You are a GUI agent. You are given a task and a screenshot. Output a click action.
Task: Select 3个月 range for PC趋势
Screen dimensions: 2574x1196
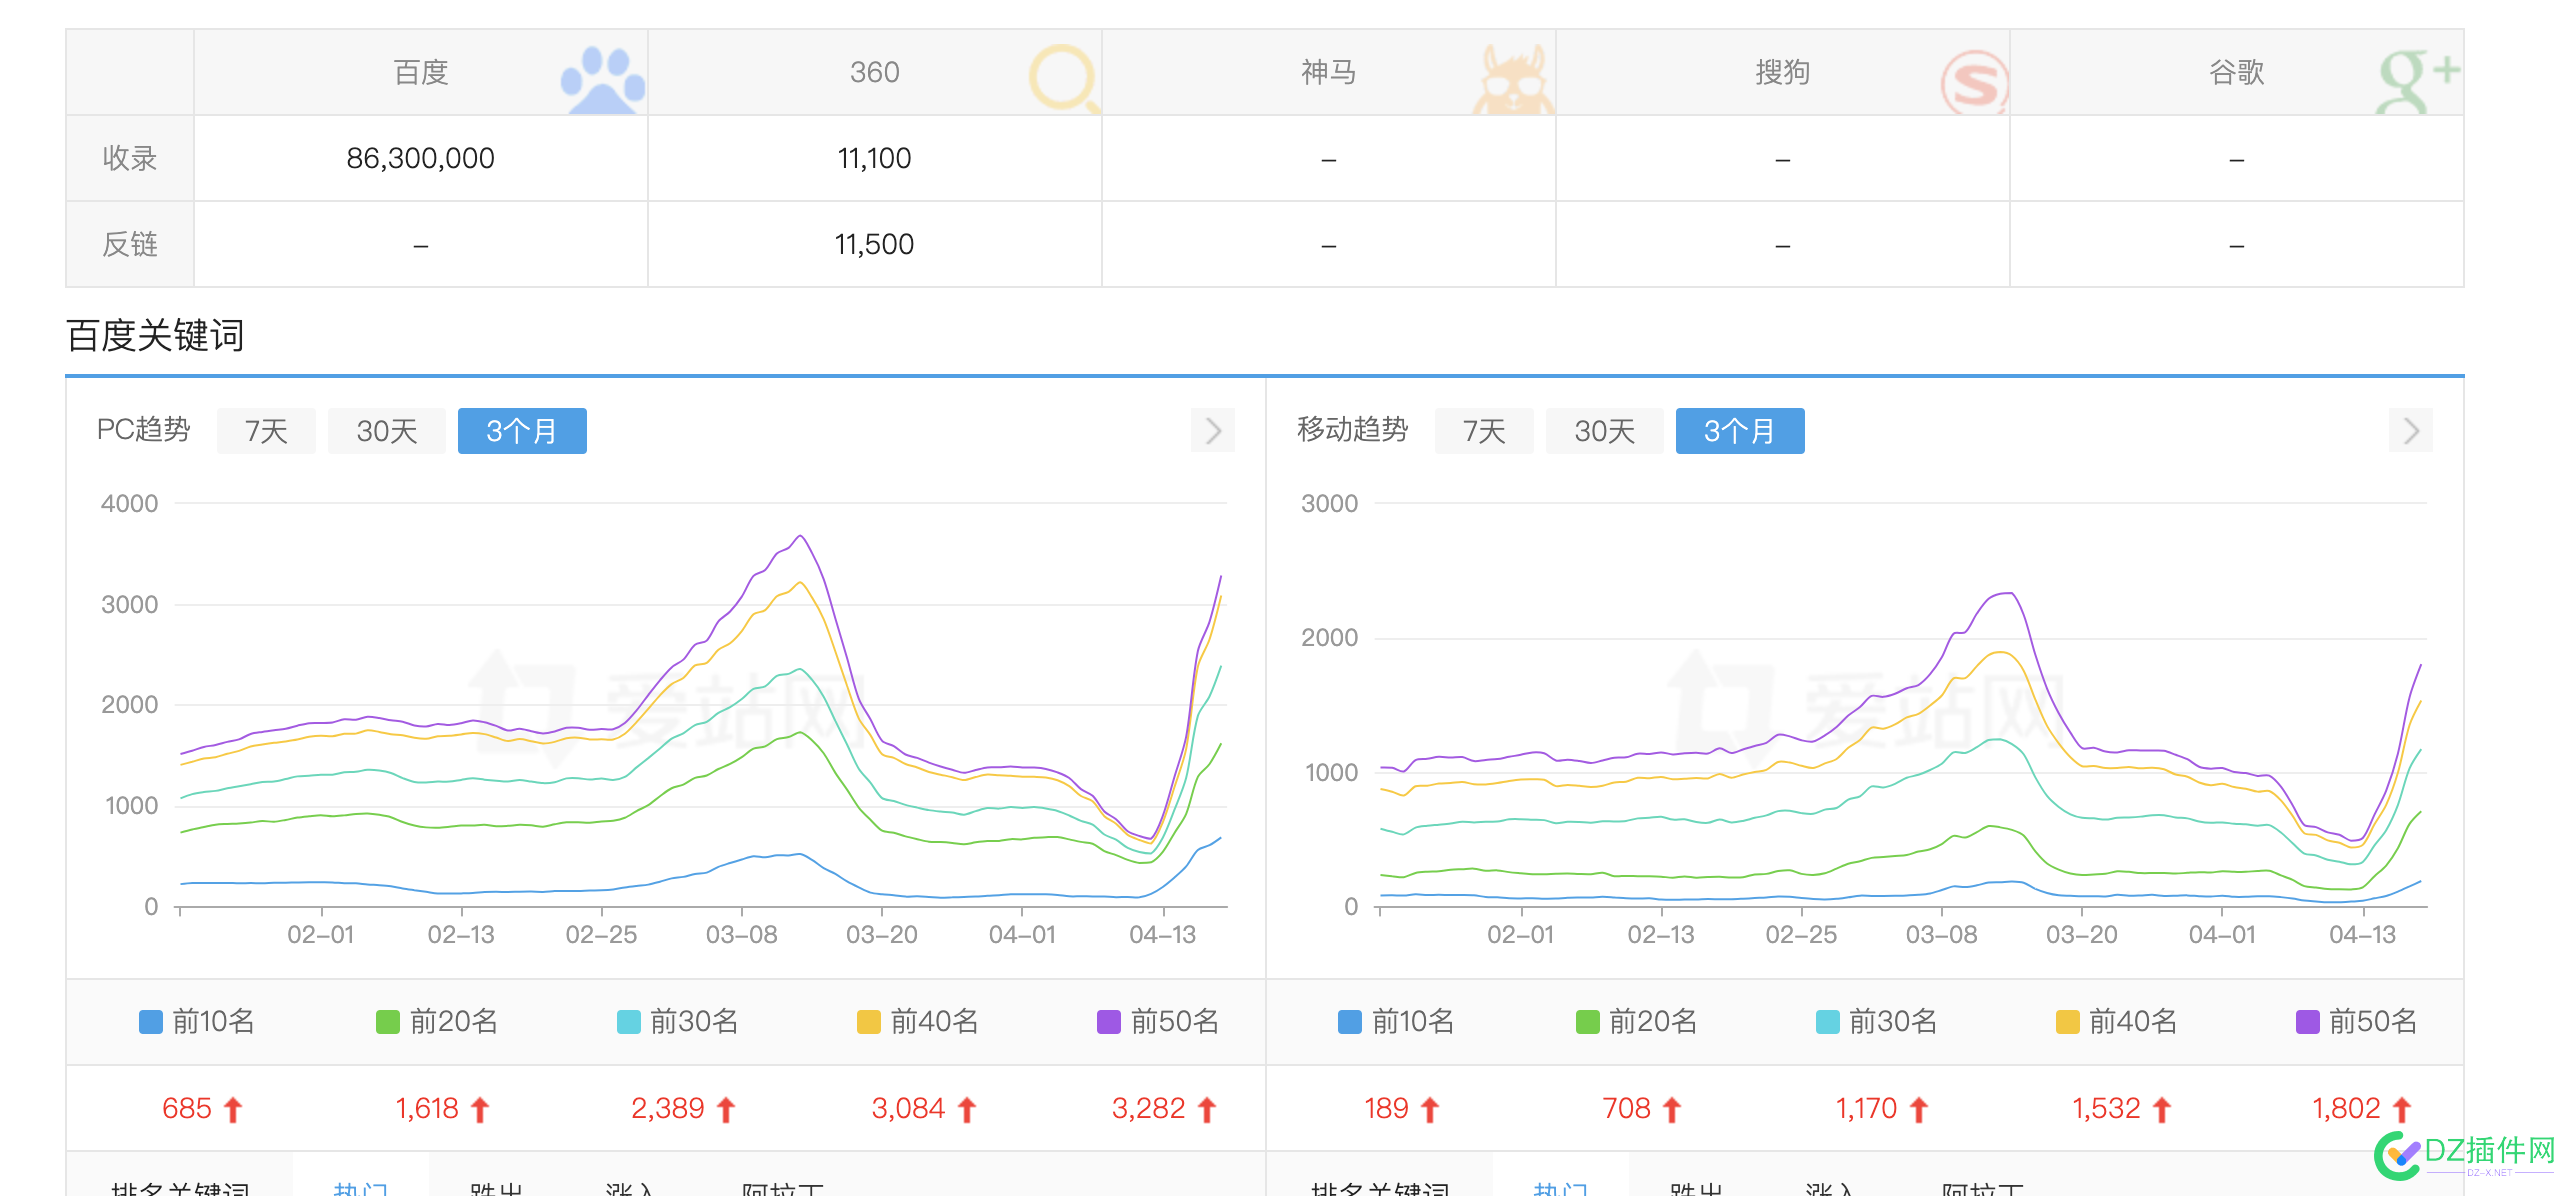[522, 431]
